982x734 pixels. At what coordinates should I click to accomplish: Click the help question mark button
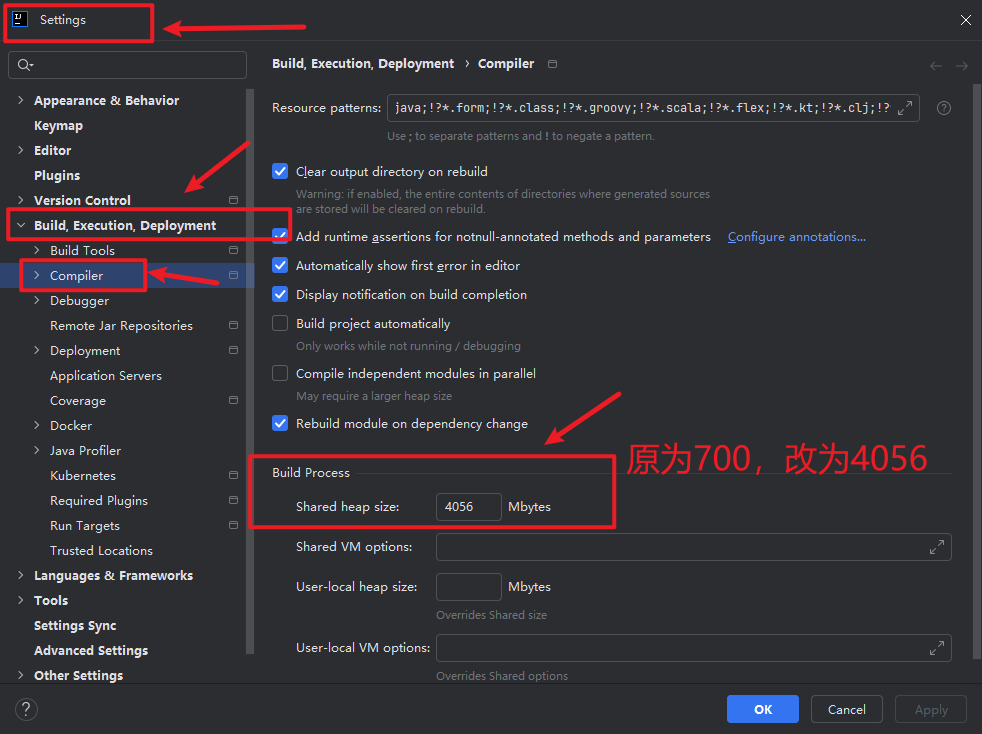(x=26, y=710)
